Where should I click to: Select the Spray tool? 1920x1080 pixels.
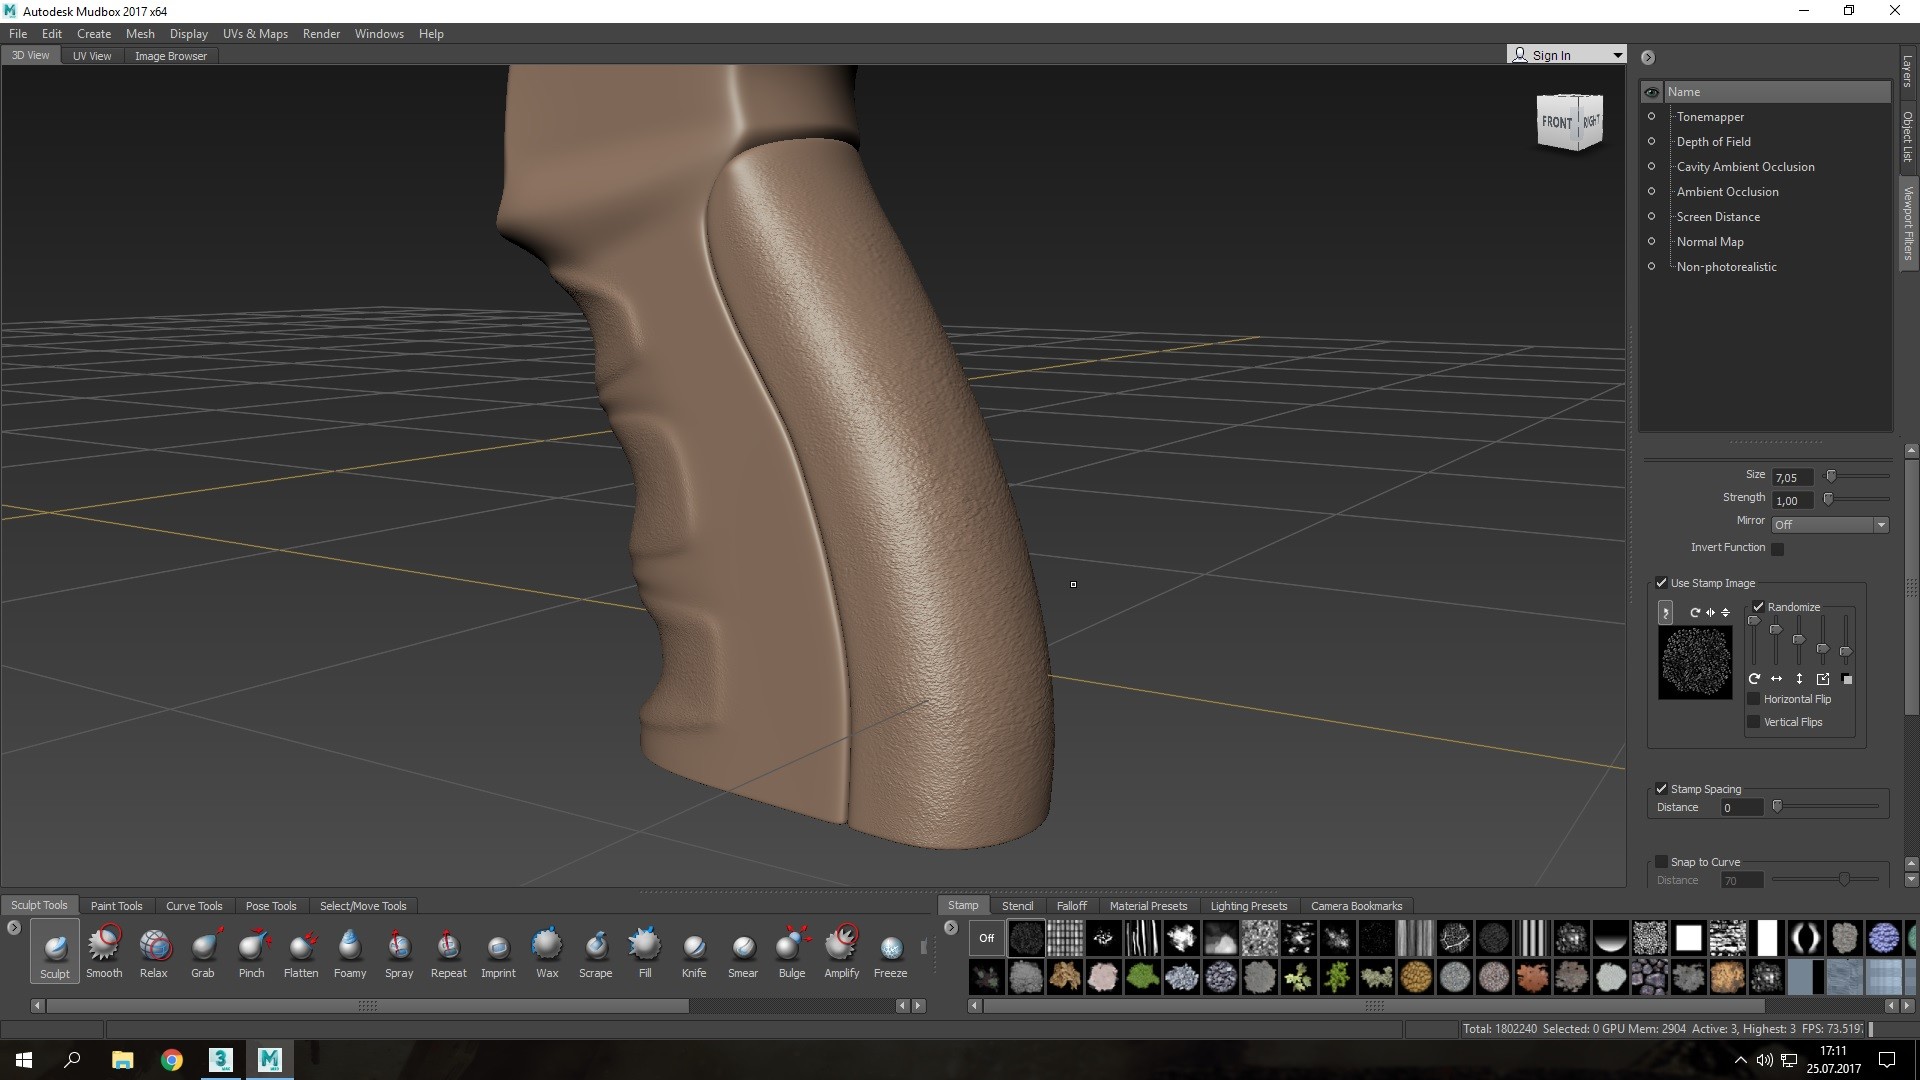399,951
